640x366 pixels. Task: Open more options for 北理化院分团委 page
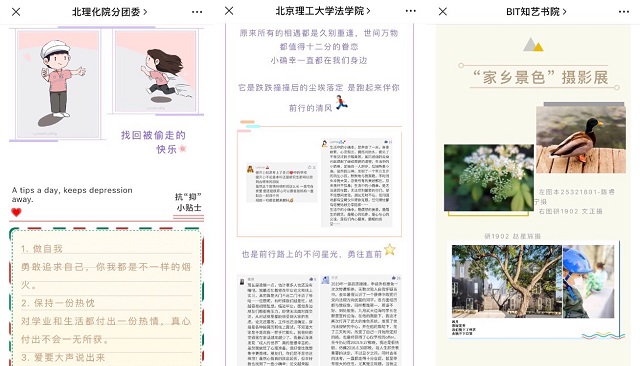(197, 12)
